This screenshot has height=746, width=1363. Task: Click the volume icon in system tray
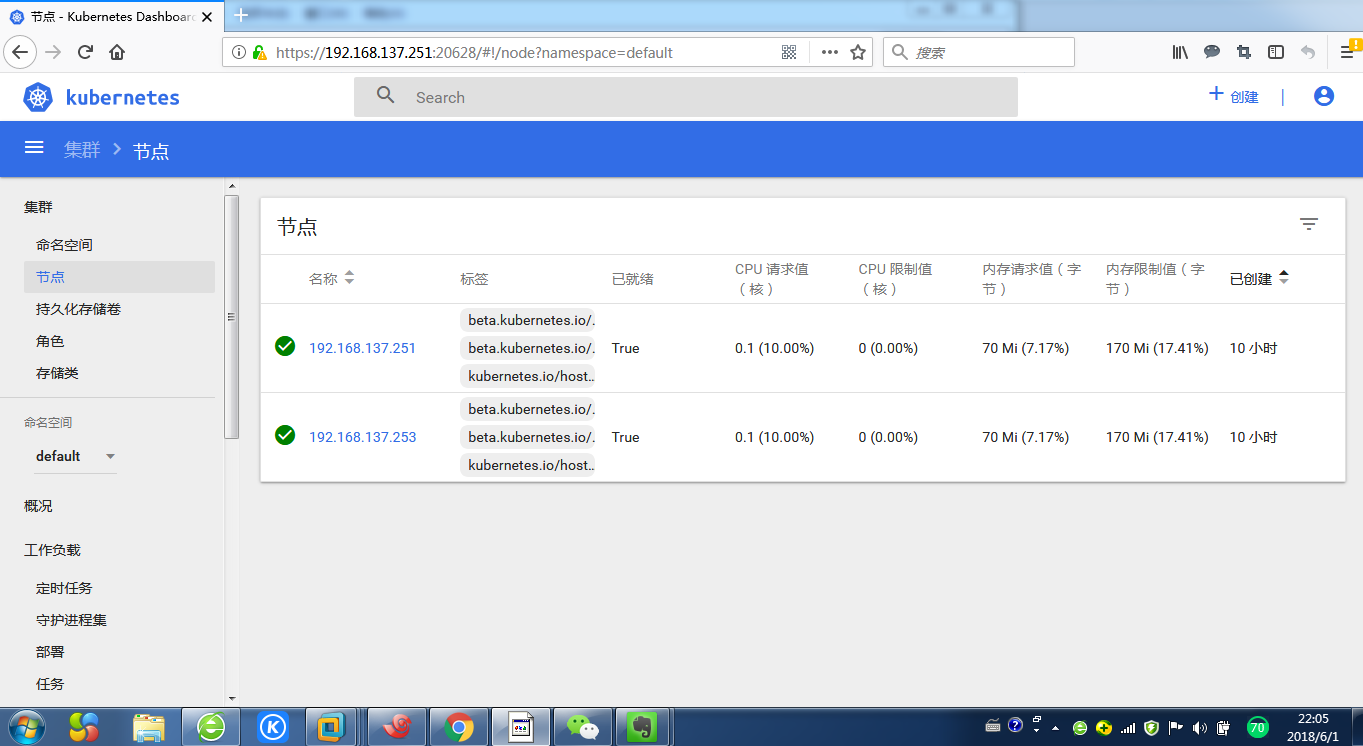pyautogui.click(x=1200, y=727)
